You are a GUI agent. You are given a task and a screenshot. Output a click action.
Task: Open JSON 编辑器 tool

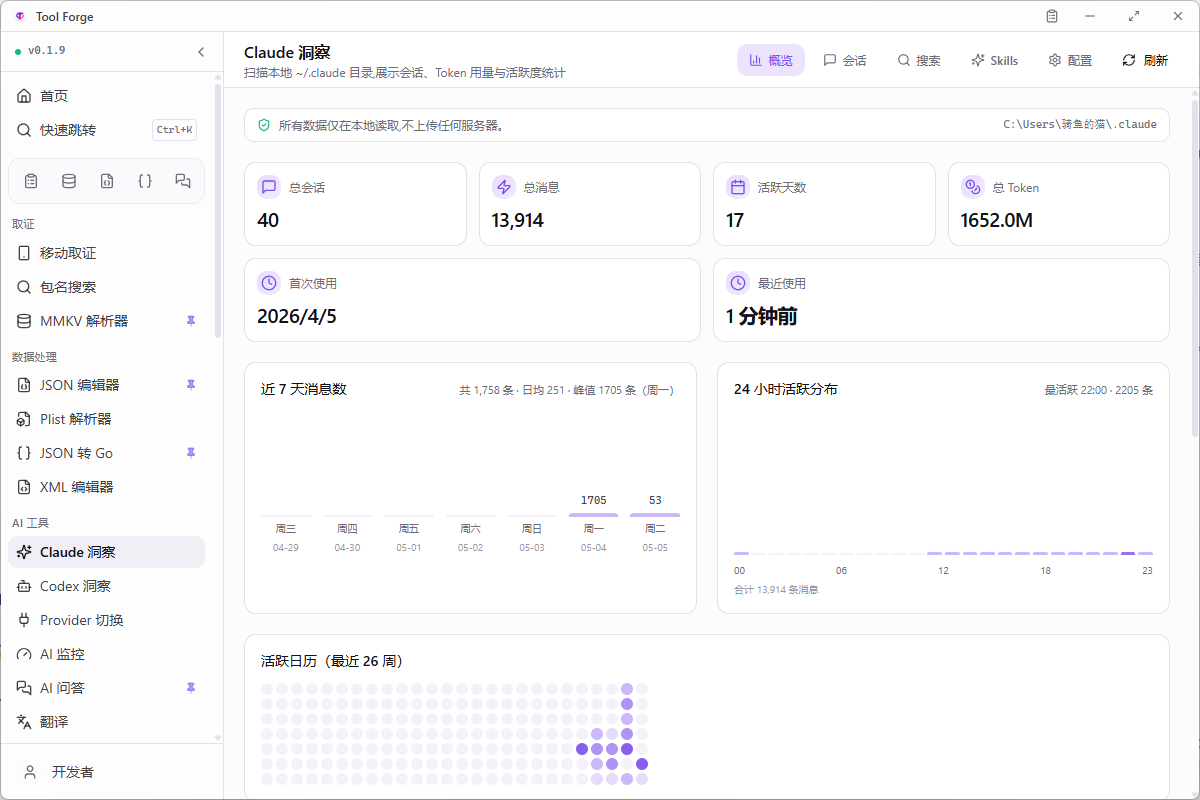(x=106, y=385)
